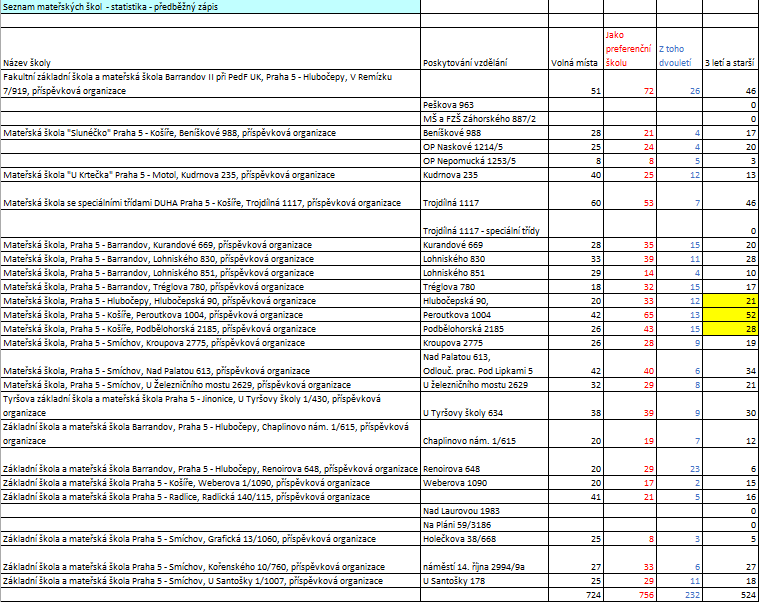This screenshot has width=759, height=602.
Task: Click the 'Volná místa' column header
Action: coord(575,63)
